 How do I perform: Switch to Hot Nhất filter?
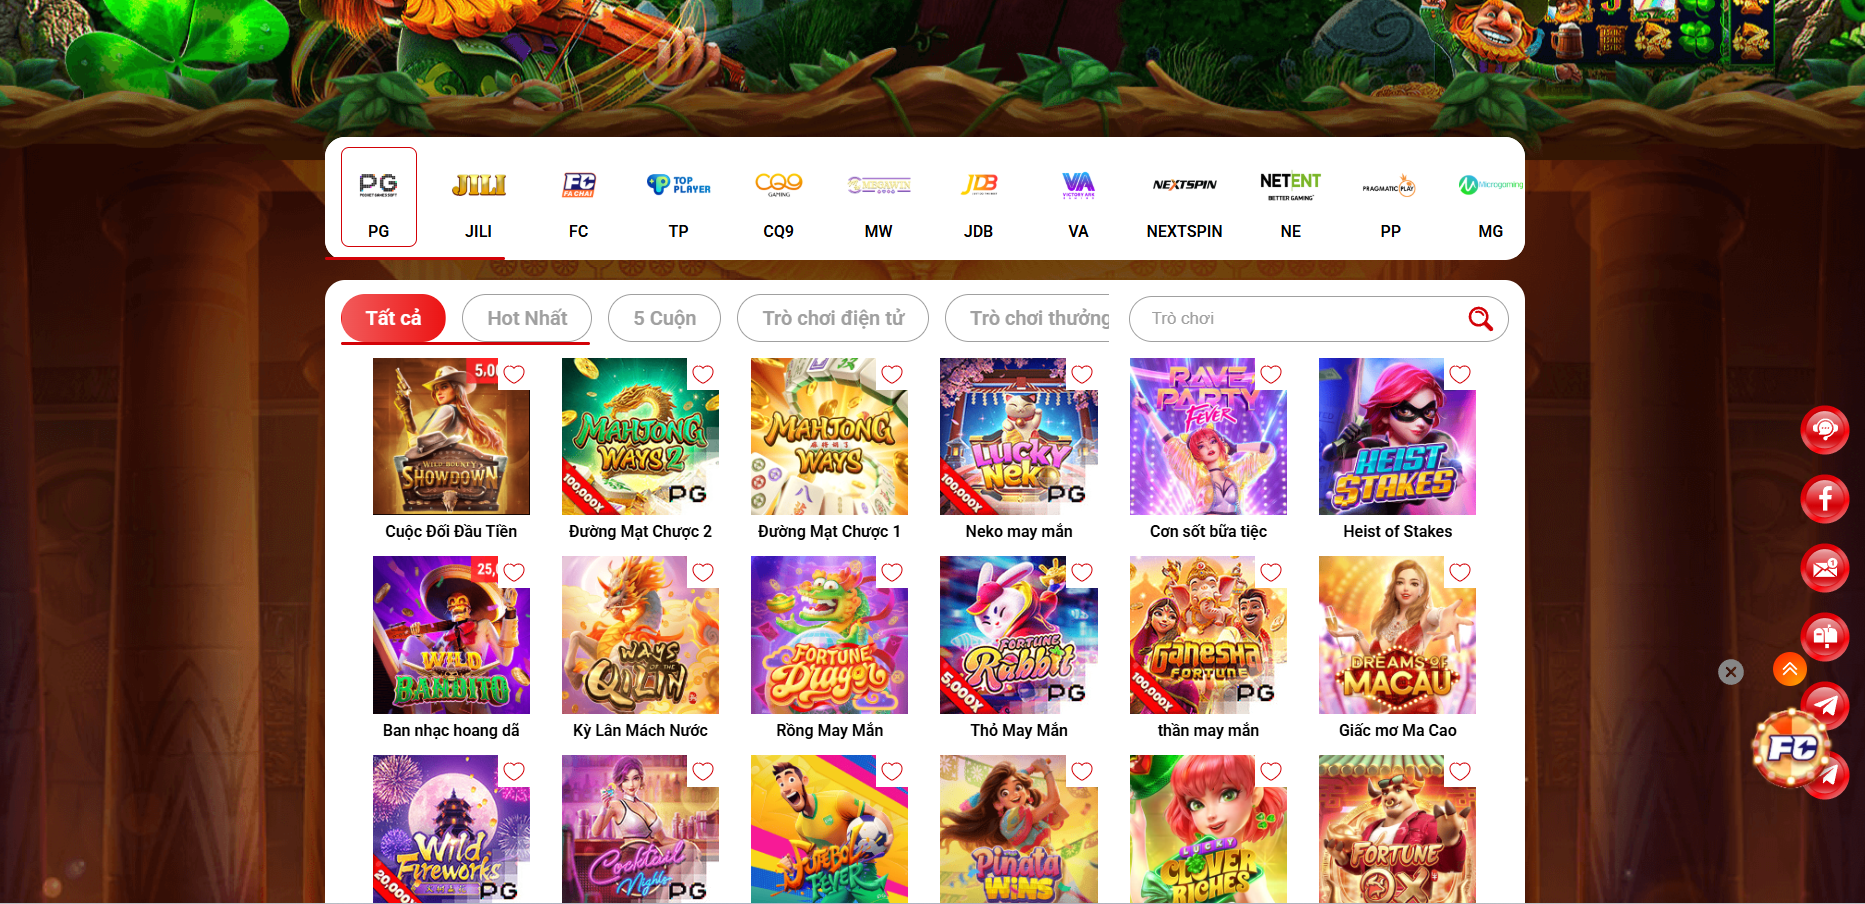click(527, 318)
